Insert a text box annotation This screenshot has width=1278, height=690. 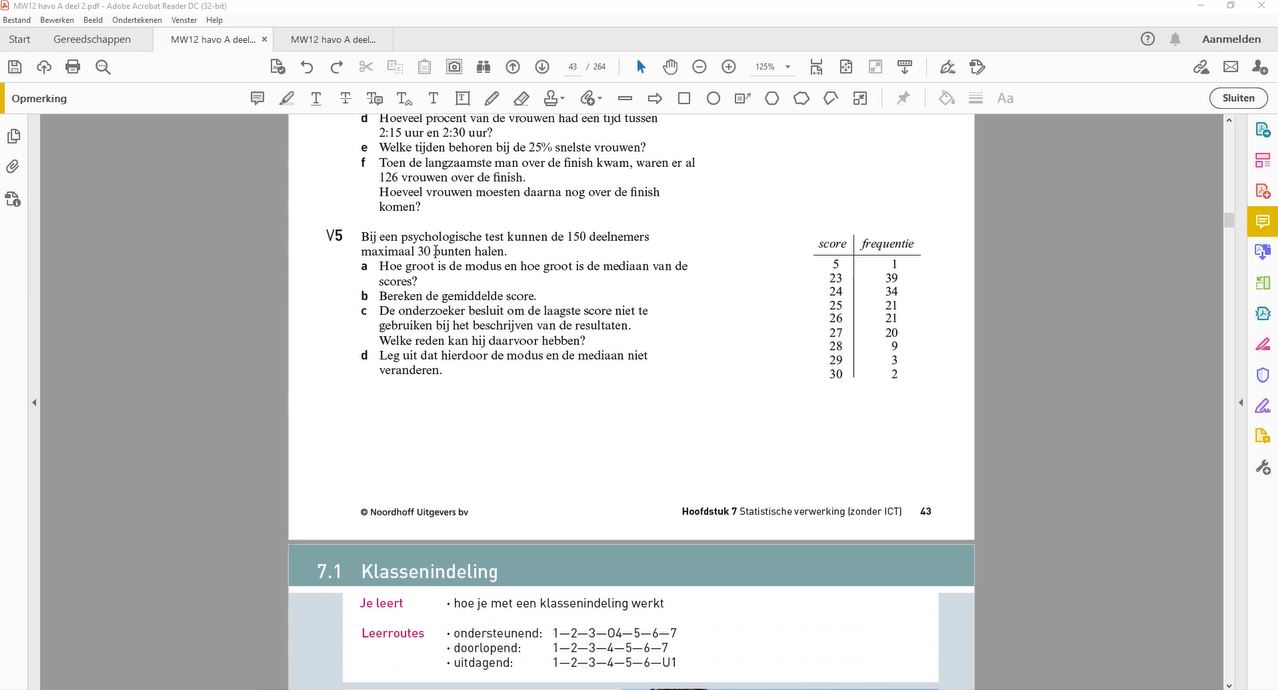[x=462, y=98]
